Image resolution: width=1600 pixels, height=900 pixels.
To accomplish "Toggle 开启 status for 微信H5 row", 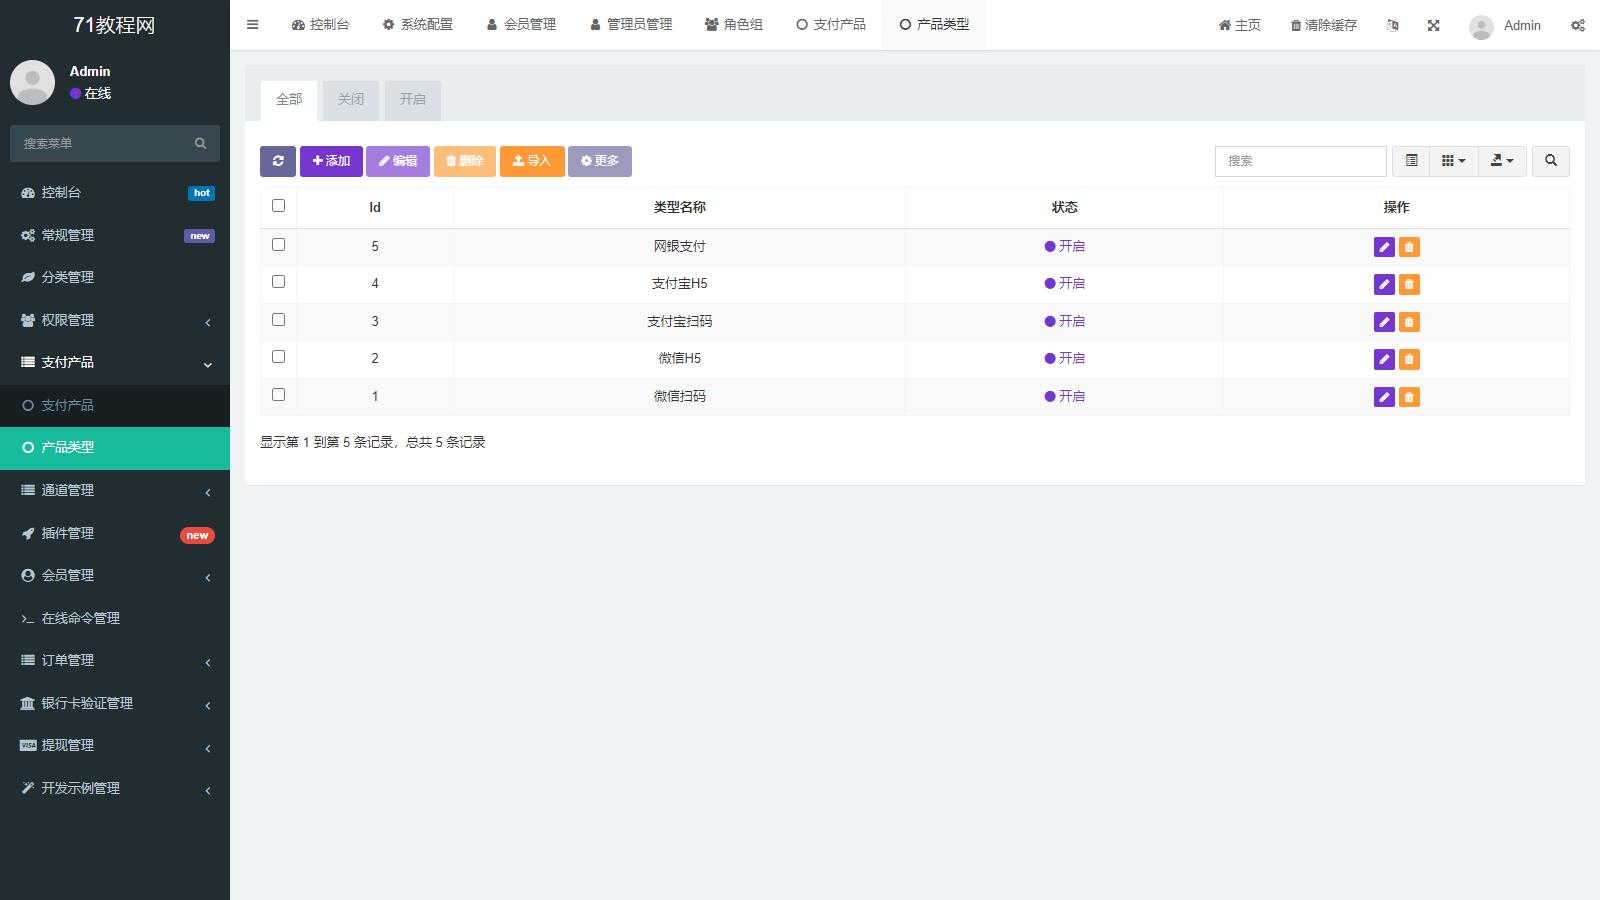I will (1065, 358).
